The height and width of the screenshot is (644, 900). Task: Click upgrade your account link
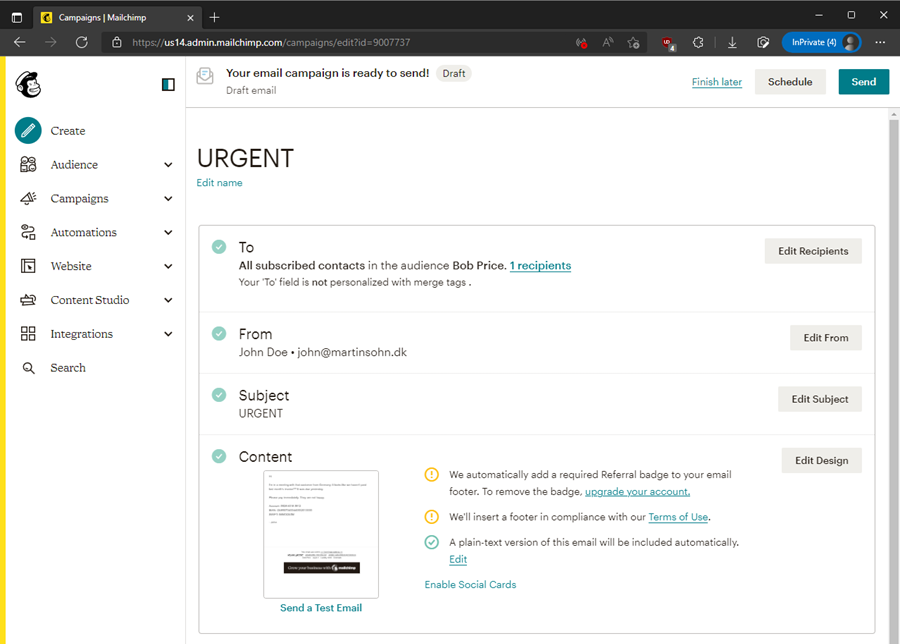[x=637, y=492]
